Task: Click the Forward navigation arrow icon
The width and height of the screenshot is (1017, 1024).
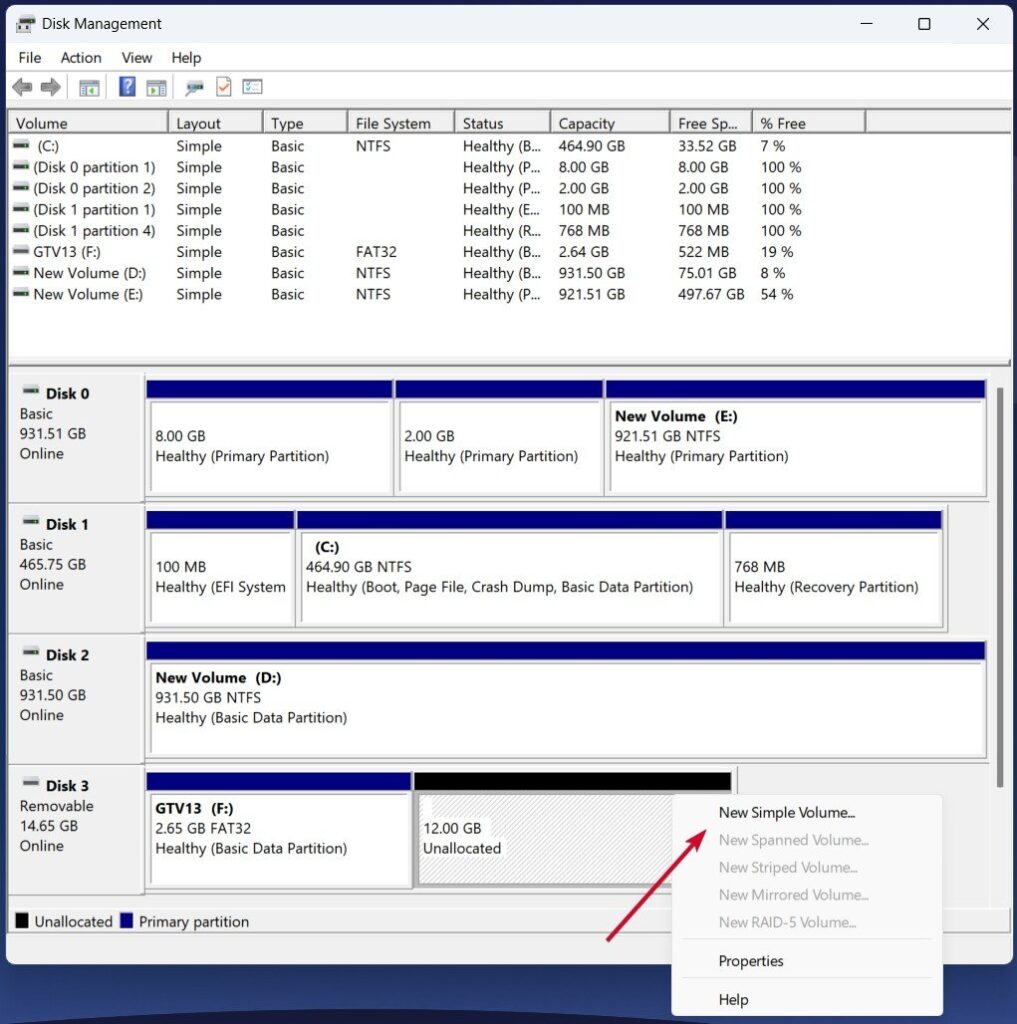Action: tap(49, 86)
